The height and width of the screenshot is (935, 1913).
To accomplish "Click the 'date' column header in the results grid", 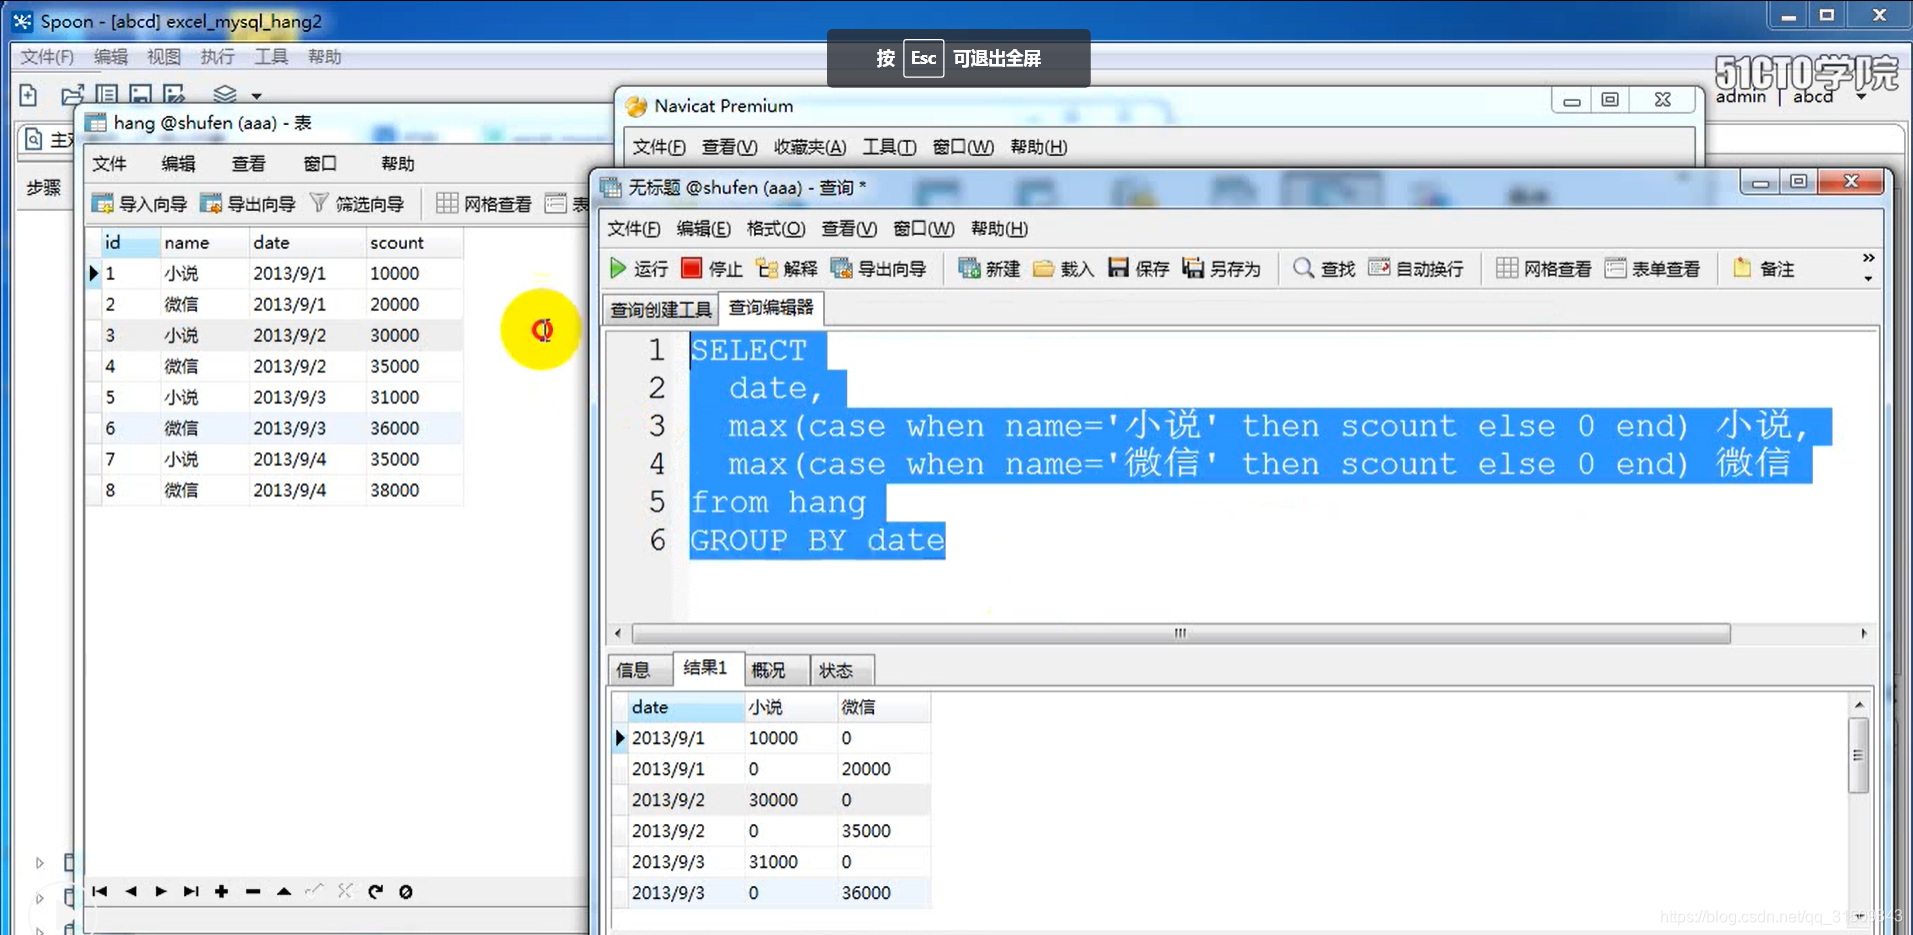I will pyautogui.click(x=686, y=707).
